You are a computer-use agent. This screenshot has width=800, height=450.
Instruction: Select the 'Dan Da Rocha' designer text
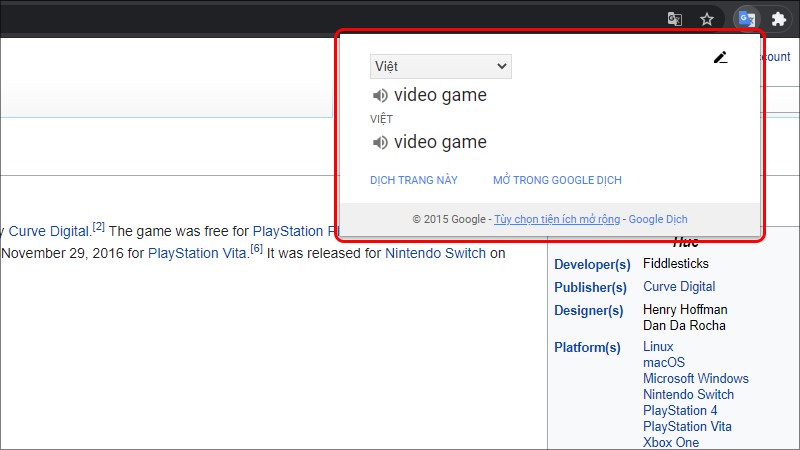click(684, 325)
